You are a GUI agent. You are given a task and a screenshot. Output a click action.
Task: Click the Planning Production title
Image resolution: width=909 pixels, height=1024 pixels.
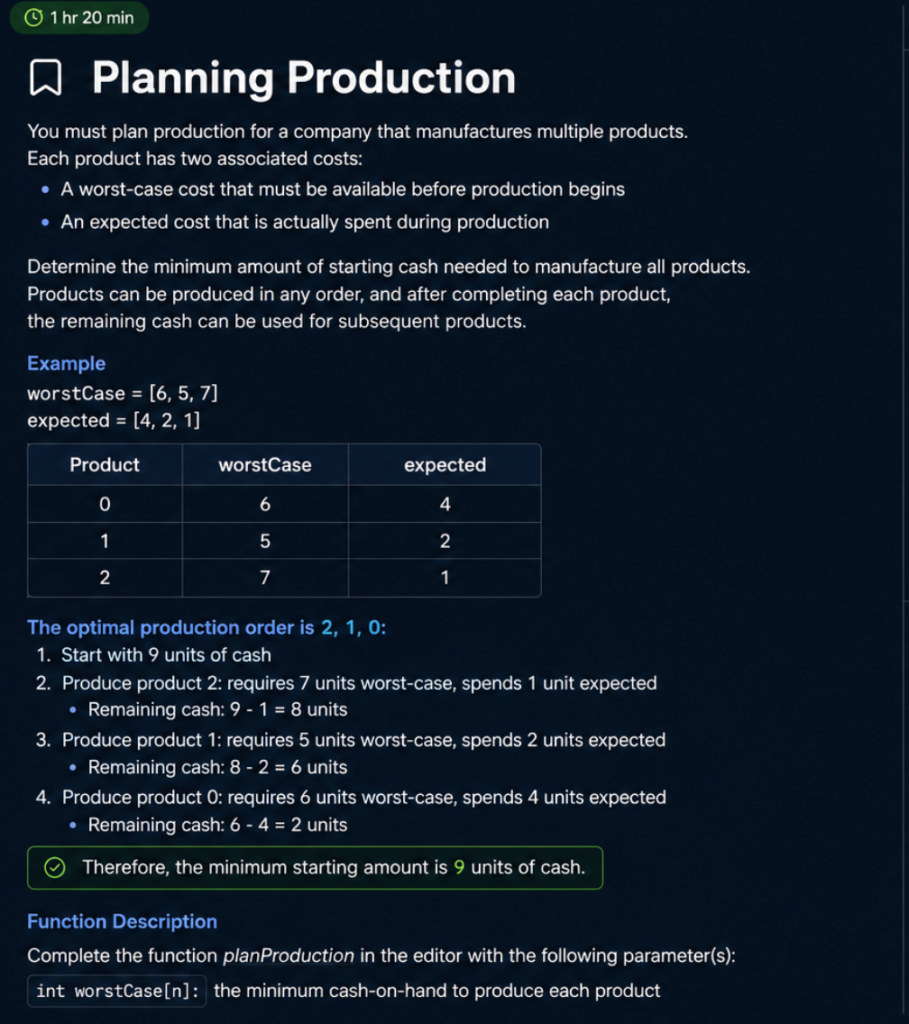(304, 78)
